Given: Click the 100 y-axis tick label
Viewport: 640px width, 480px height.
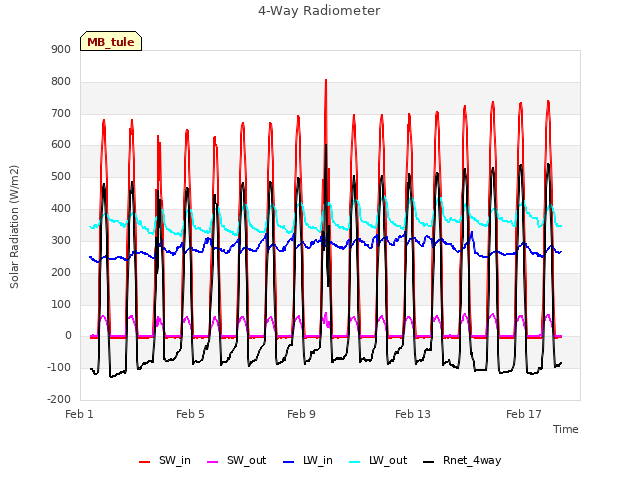Looking at the screenshot, I should click(61, 304).
